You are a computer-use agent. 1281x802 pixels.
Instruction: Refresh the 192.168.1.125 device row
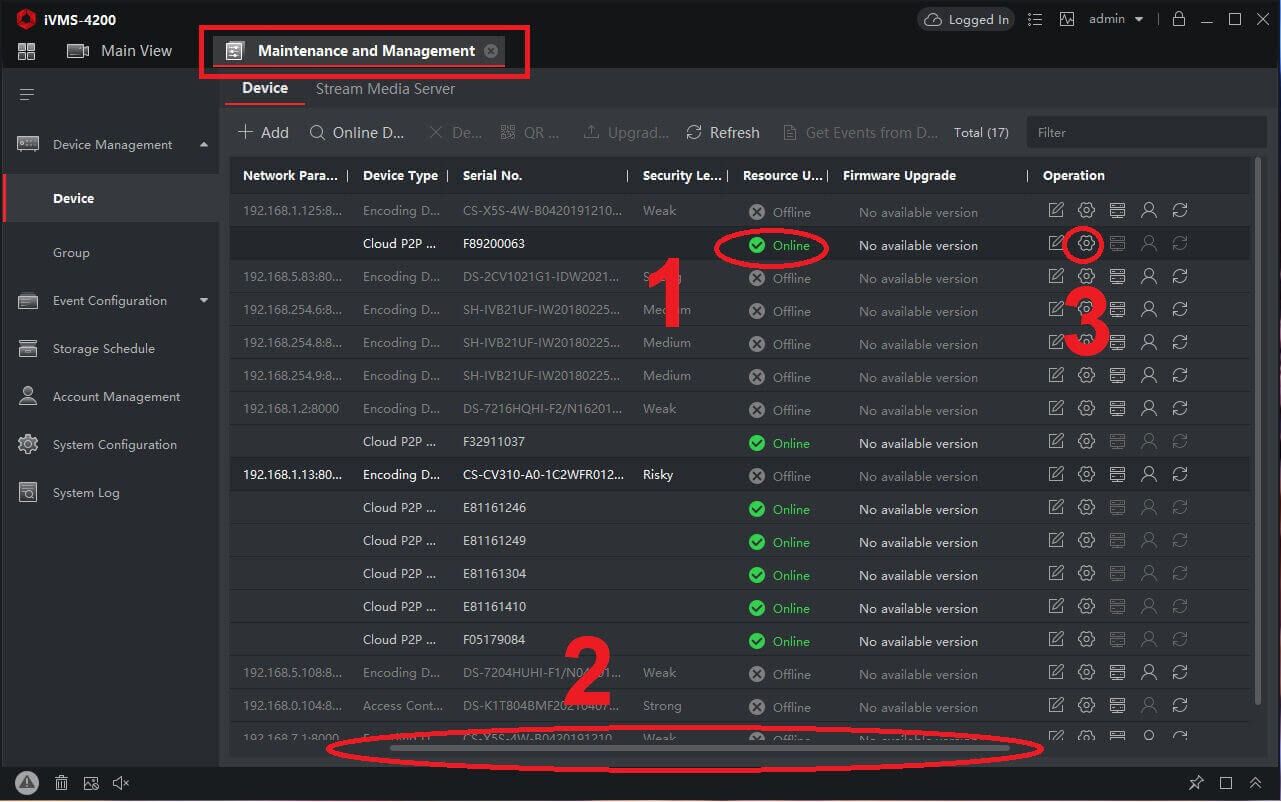click(1180, 210)
